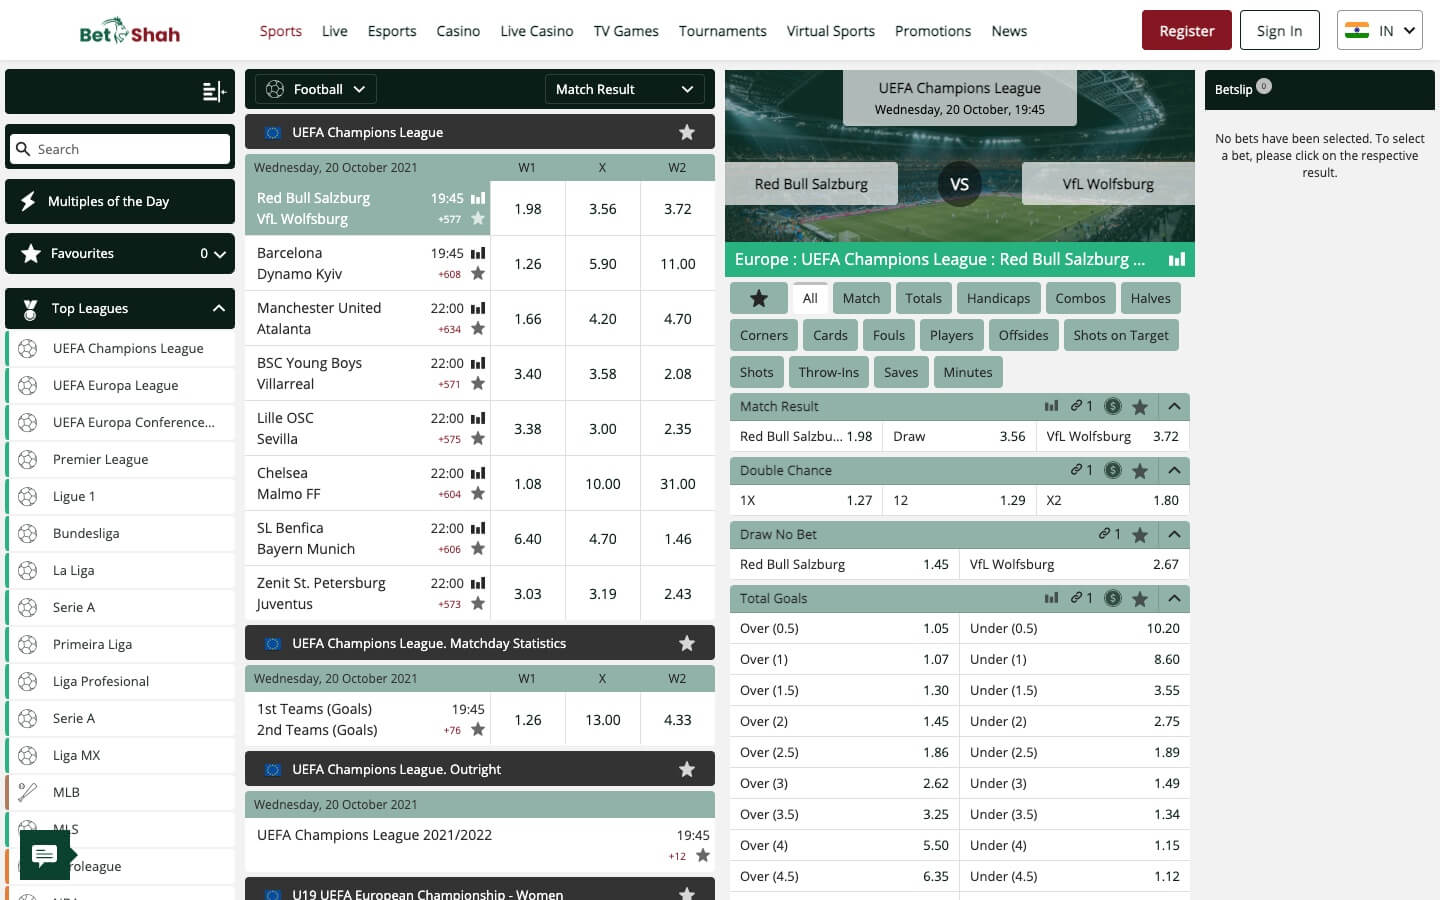Click the Search input field
Image resolution: width=1440 pixels, height=900 pixels.
120,149
